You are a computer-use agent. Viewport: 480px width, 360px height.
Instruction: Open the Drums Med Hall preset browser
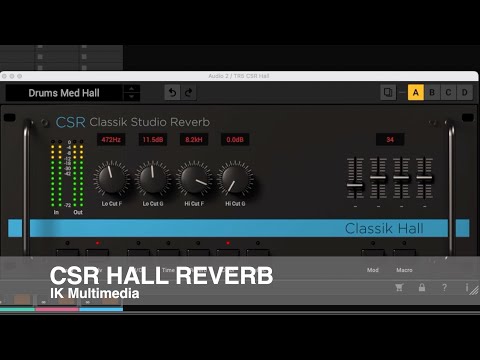(x=64, y=93)
